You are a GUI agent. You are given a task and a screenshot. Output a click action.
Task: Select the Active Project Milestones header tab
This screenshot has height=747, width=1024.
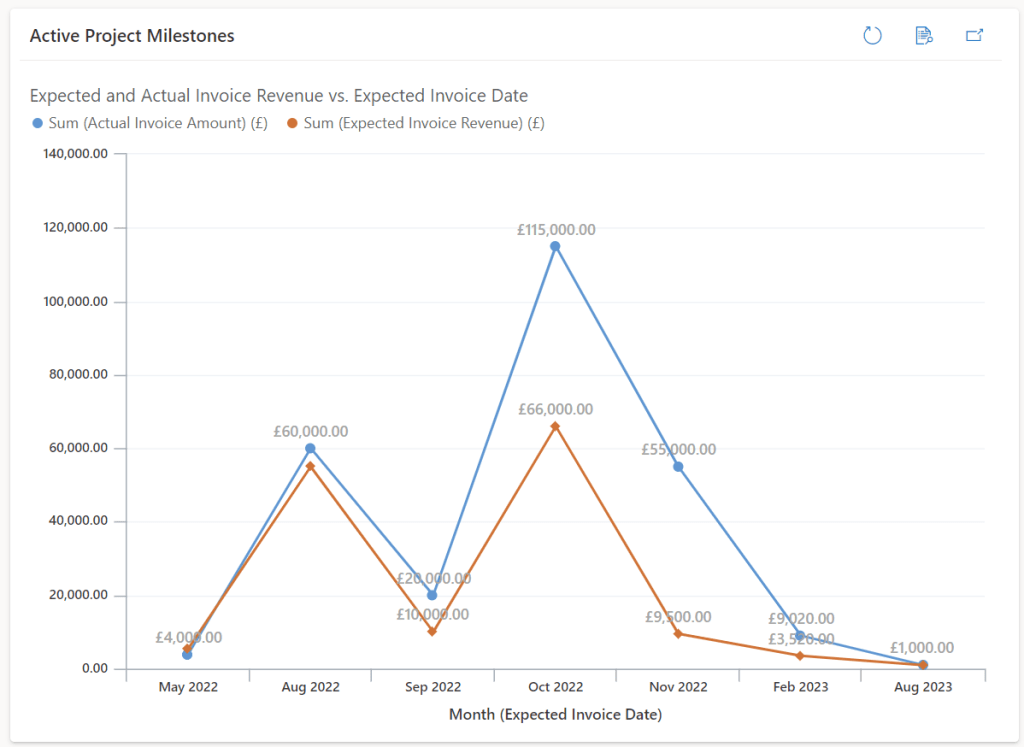[131, 35]
